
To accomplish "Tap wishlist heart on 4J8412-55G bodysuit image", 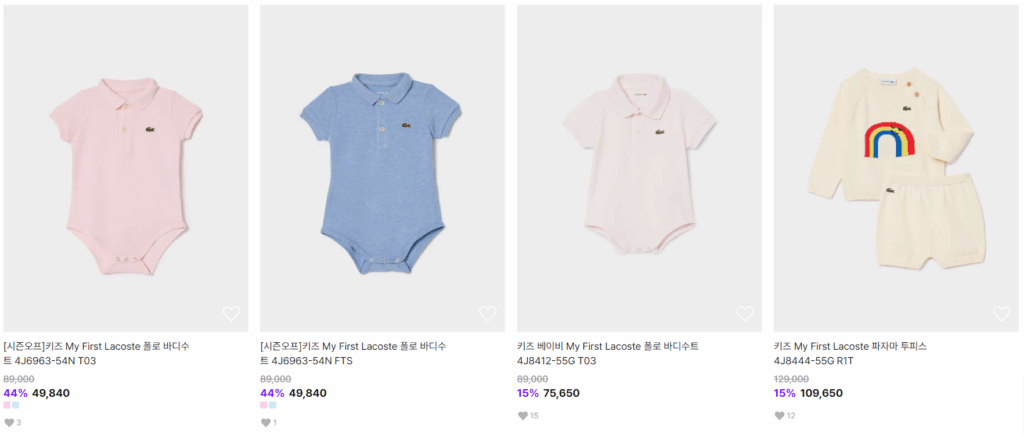I will click(x=745, y=314).
